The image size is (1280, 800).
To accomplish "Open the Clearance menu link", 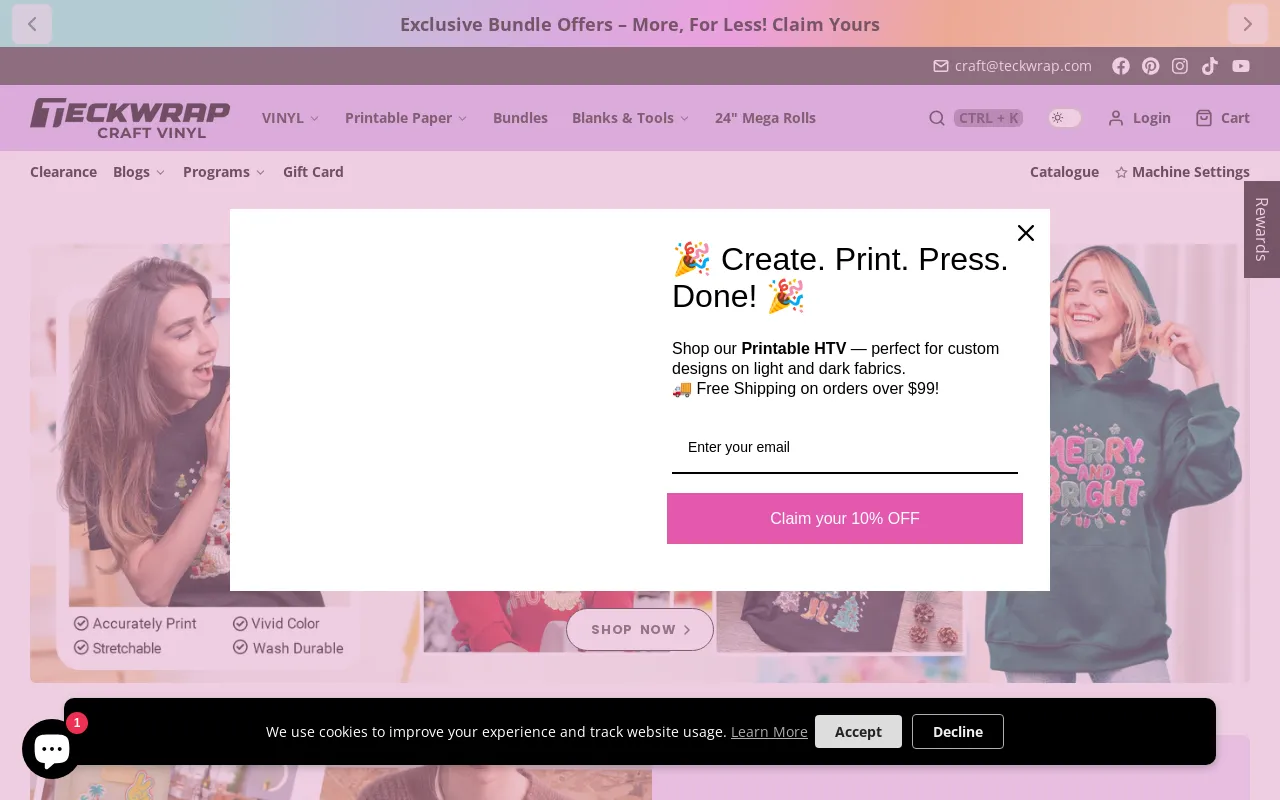I will [63, 172].
